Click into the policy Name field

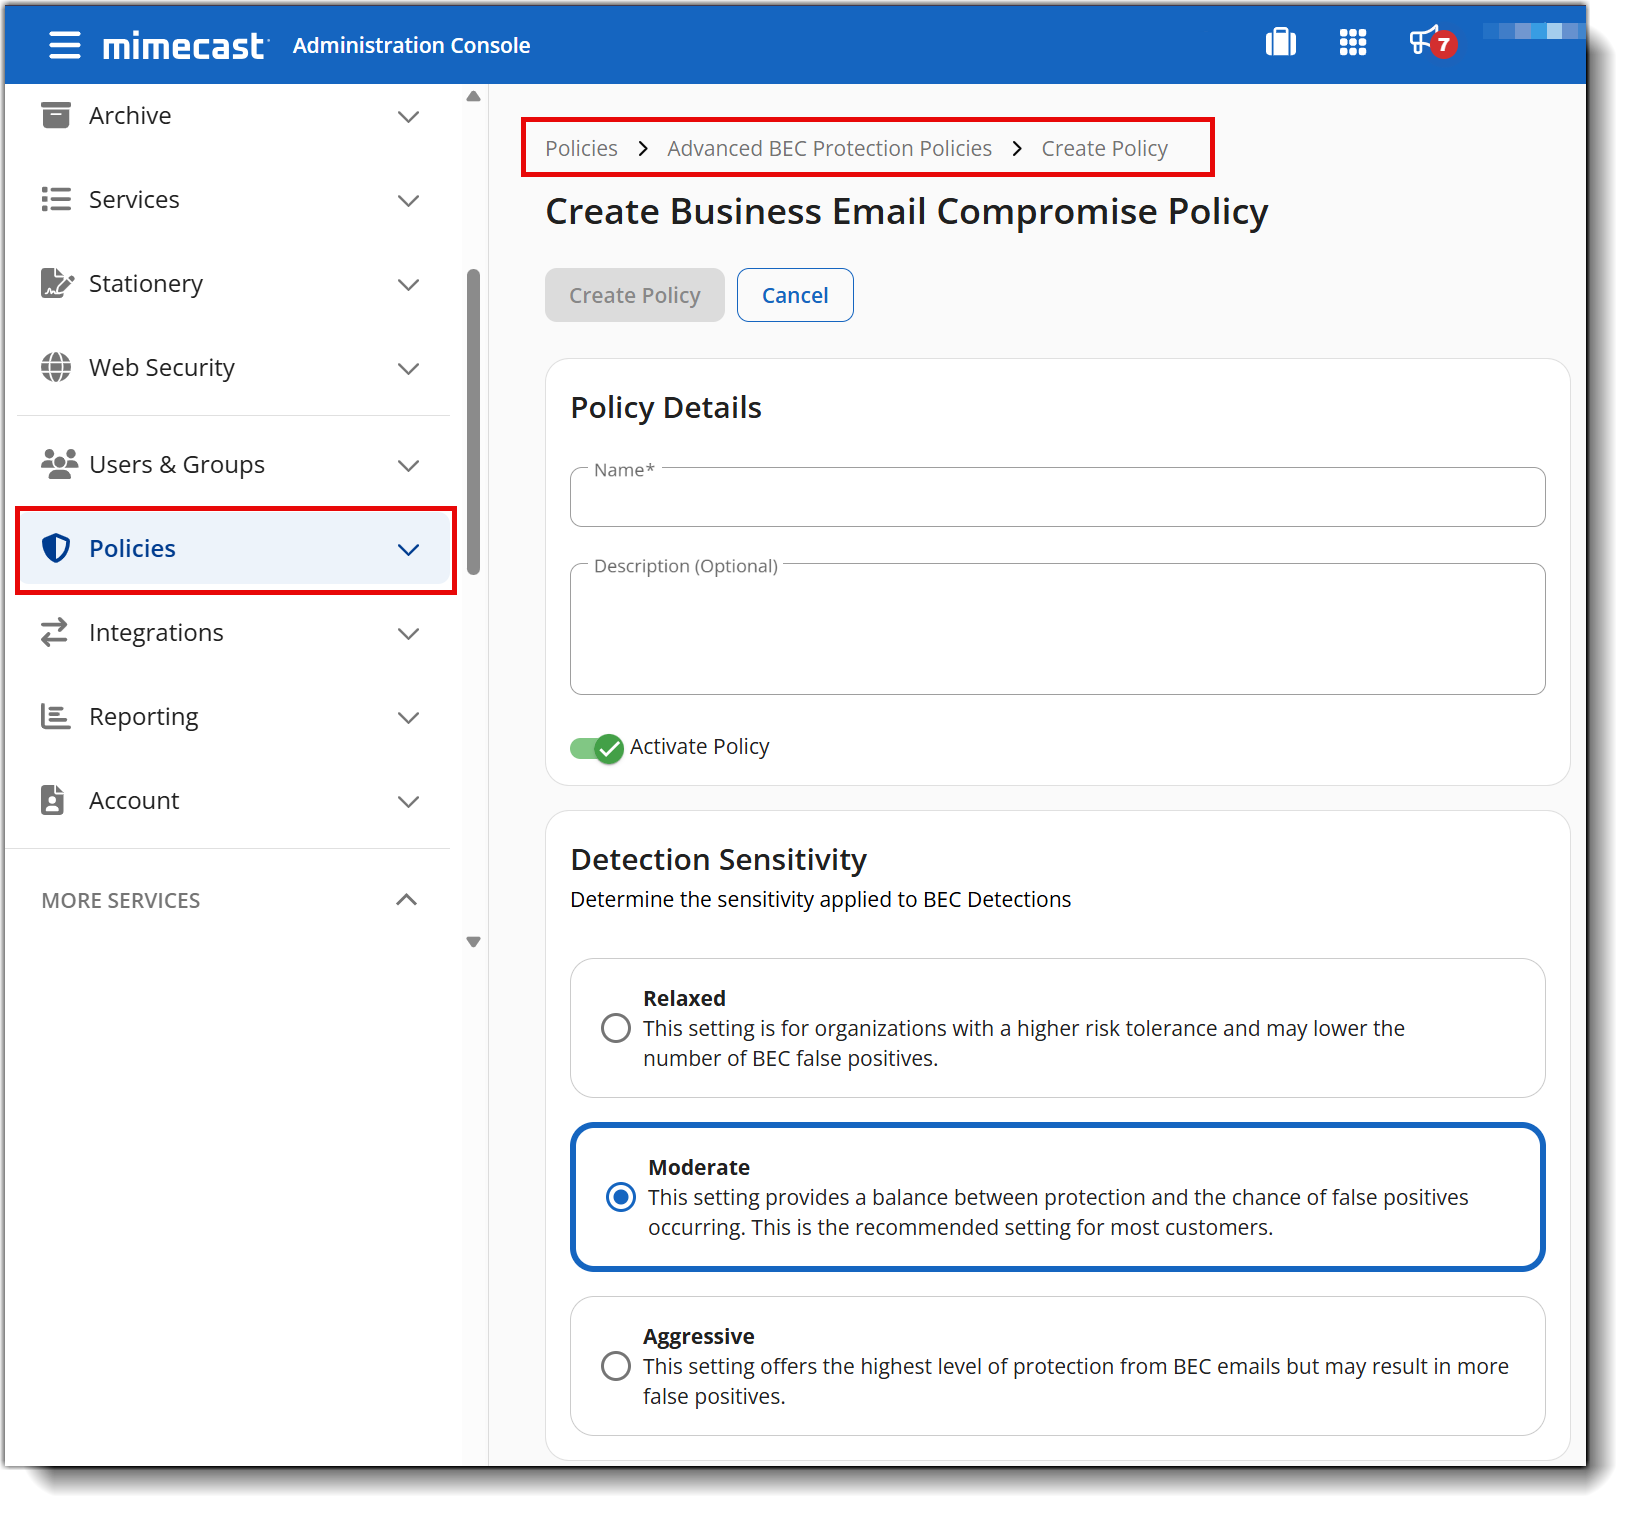[x=1058, y=497]
